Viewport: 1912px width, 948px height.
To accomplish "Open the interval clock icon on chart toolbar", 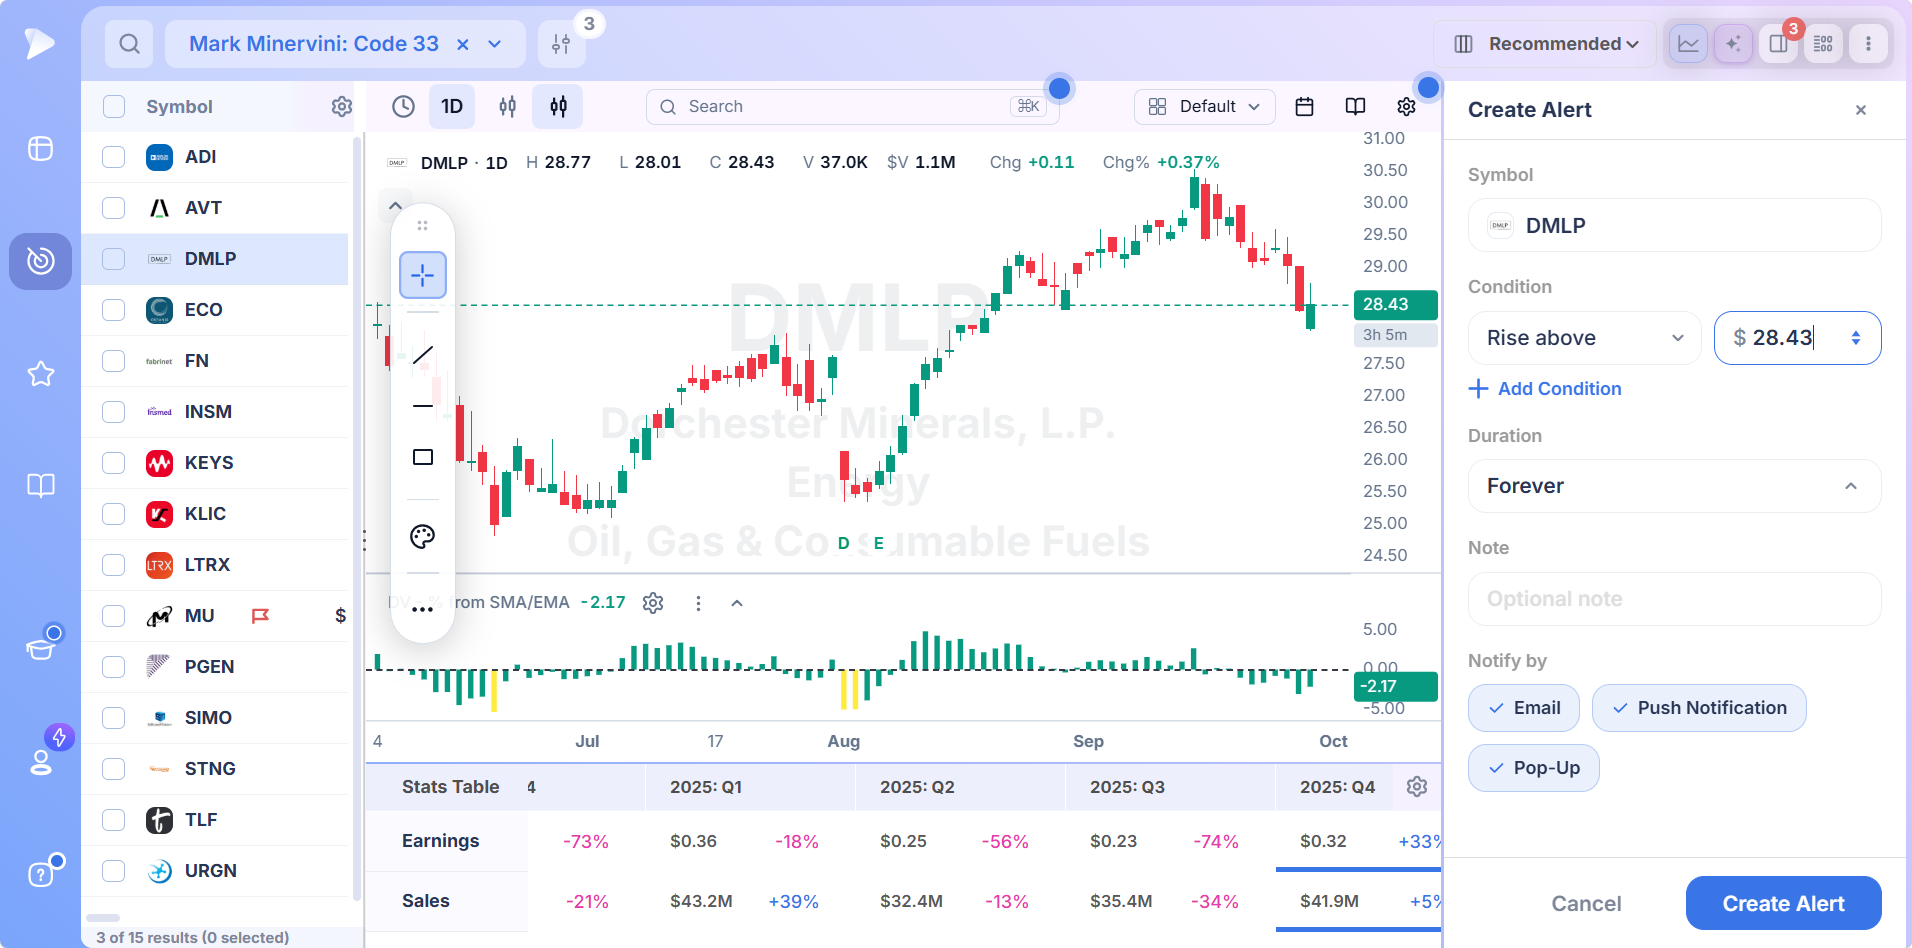I will coord(403,106).
